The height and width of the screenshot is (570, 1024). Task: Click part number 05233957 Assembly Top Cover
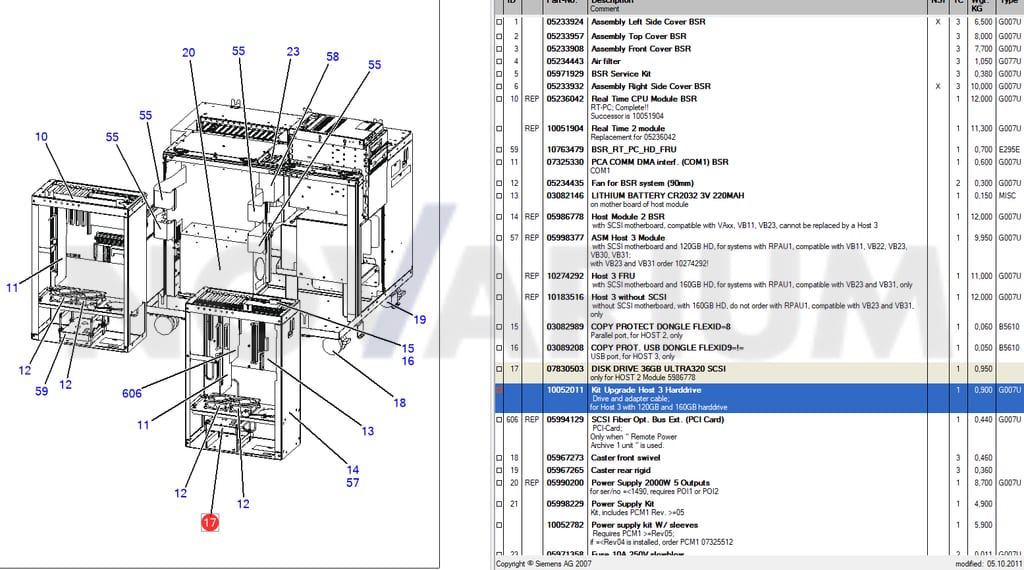tap(565, 36)
